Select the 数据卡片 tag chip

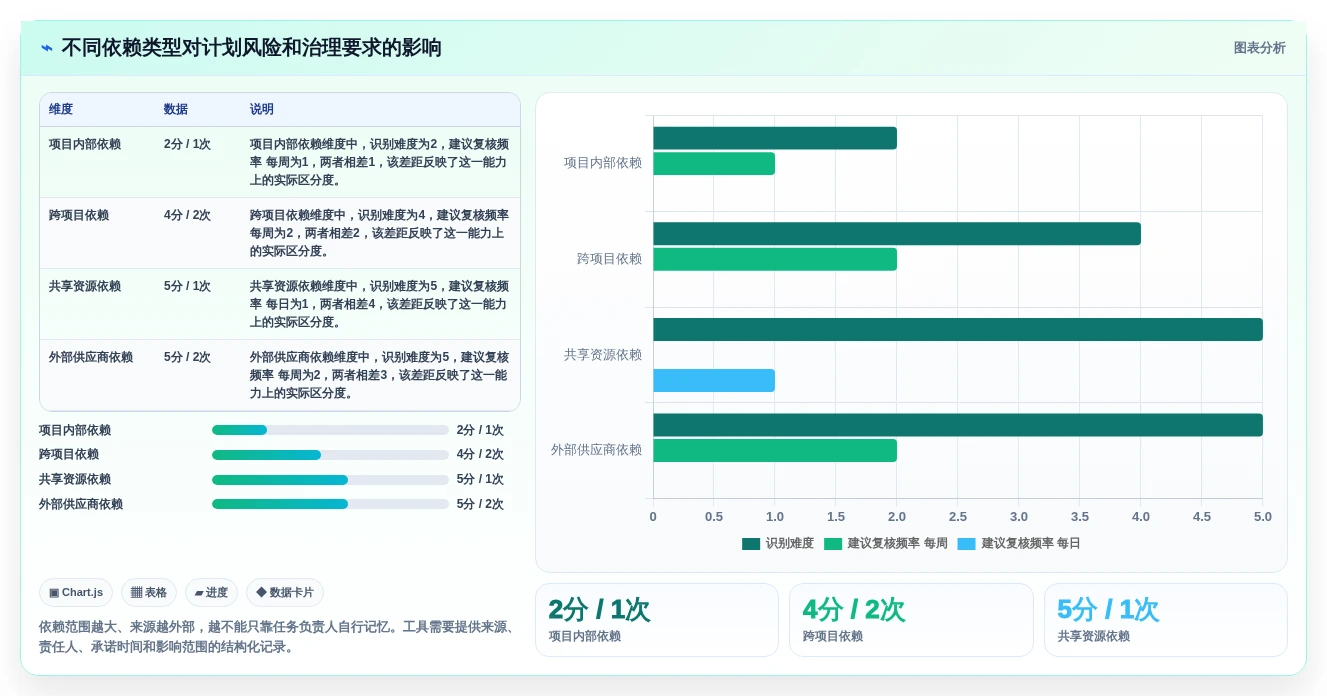(x=285, y=592)
